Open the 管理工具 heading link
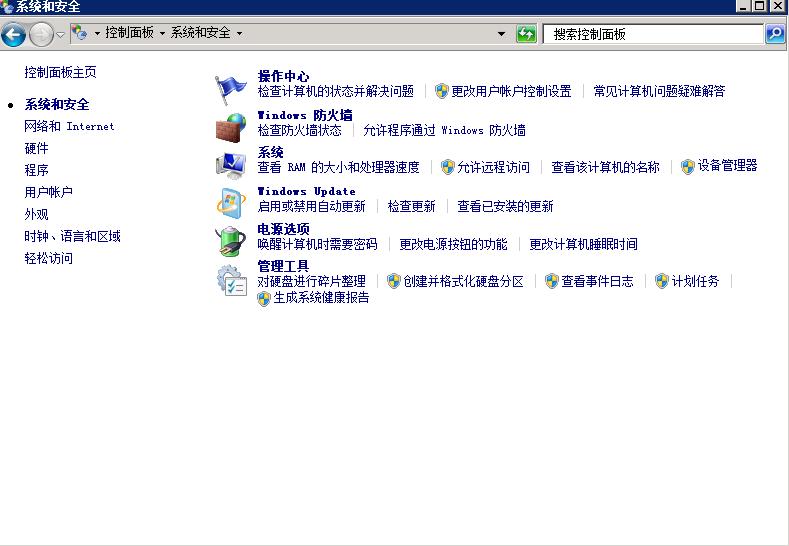Screen dimensions: 789x546 [x=283, y=266]
